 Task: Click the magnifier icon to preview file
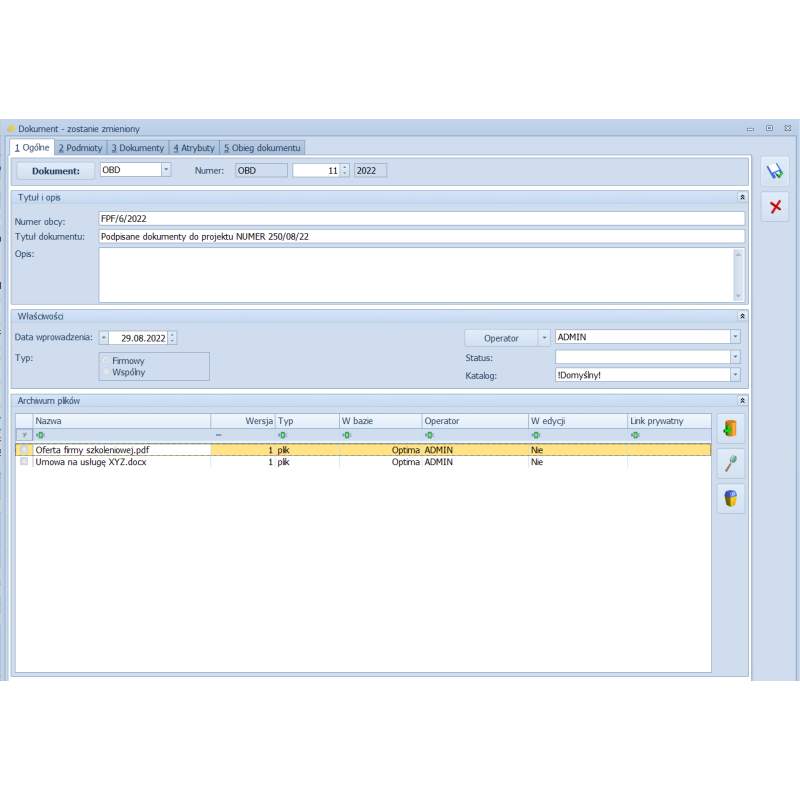tap(731, 463)
